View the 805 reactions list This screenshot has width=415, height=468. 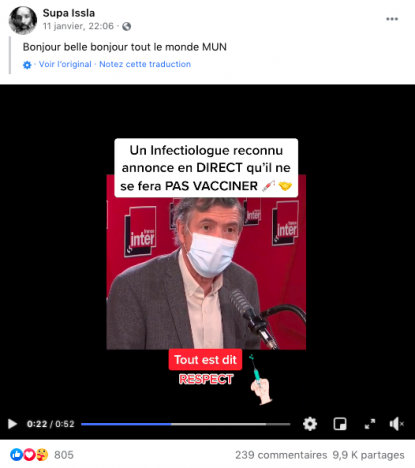[x=64, y=455]
